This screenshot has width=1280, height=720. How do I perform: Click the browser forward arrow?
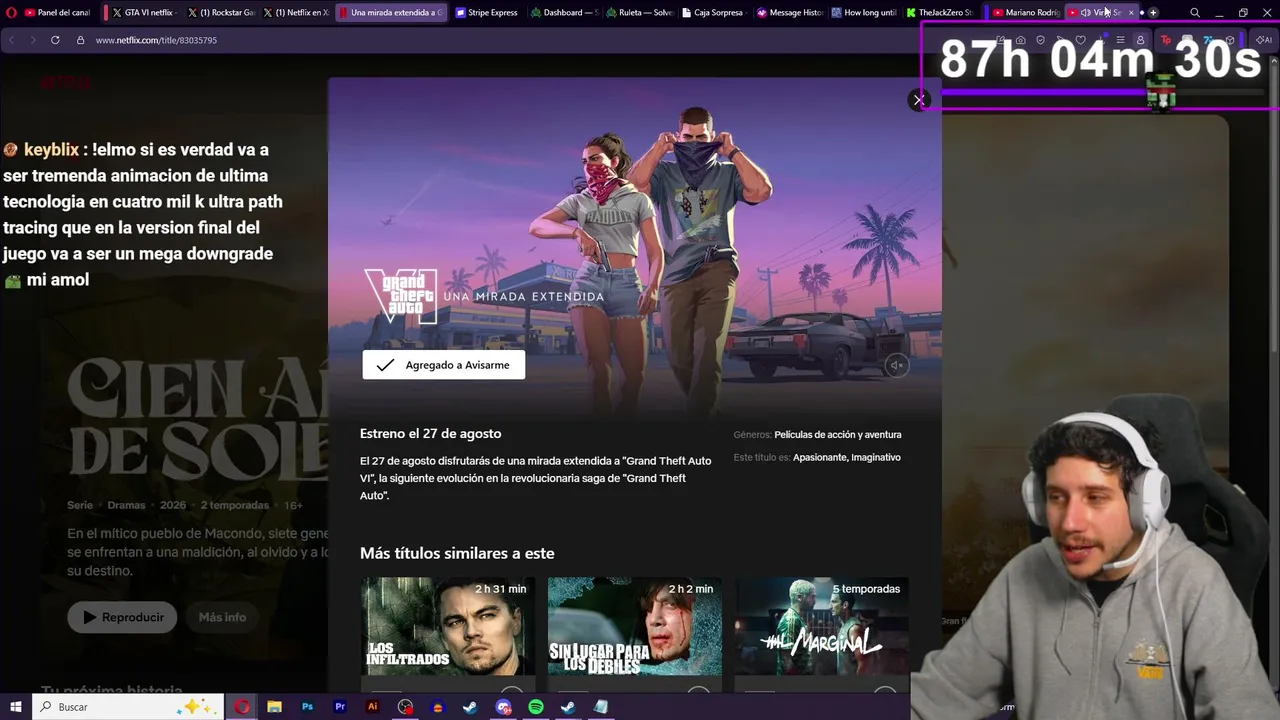32,40
